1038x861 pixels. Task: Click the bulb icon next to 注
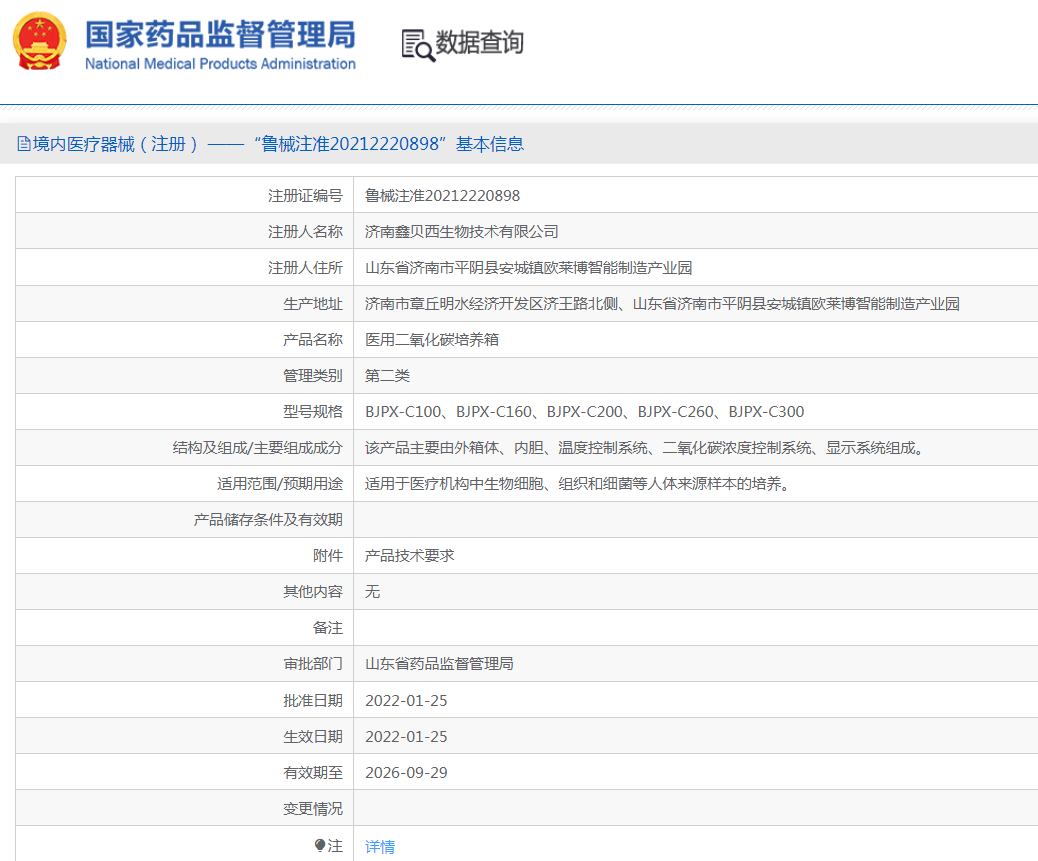tap(320, 845)
